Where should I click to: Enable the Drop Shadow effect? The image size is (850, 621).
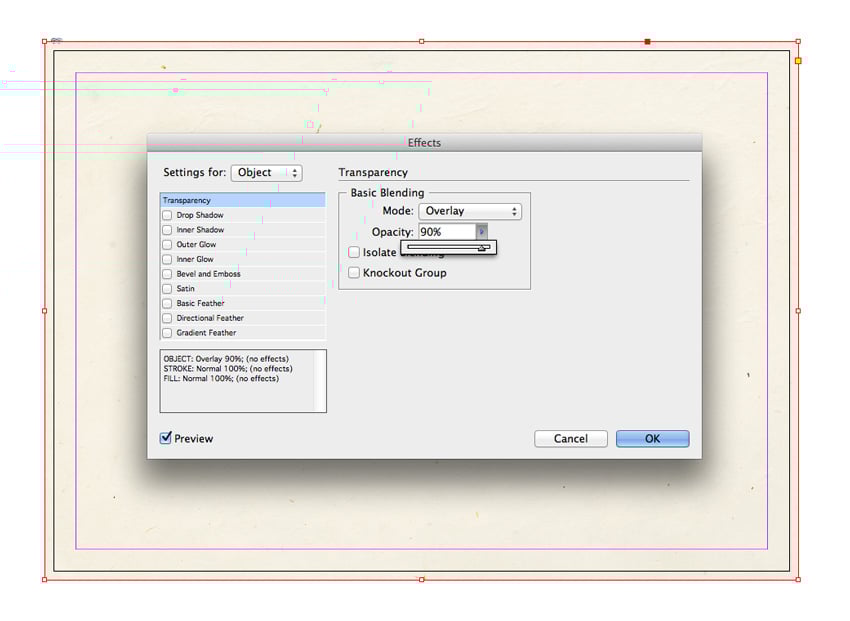(166, 214)
